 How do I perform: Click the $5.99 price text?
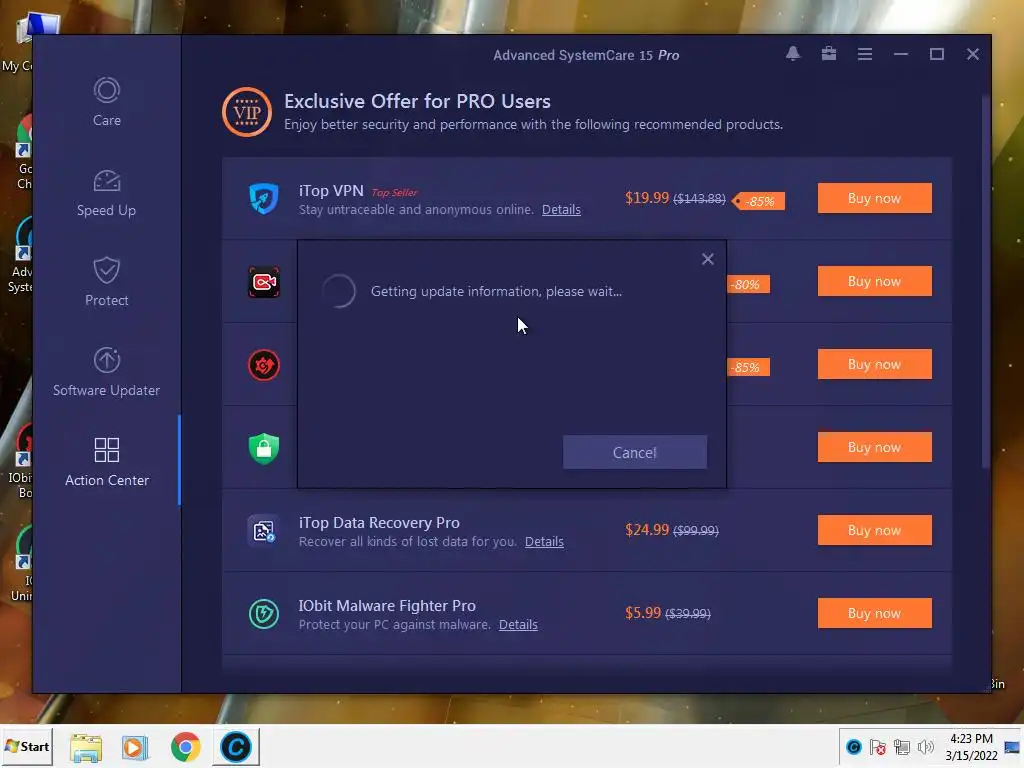click(x=643, y=613)
